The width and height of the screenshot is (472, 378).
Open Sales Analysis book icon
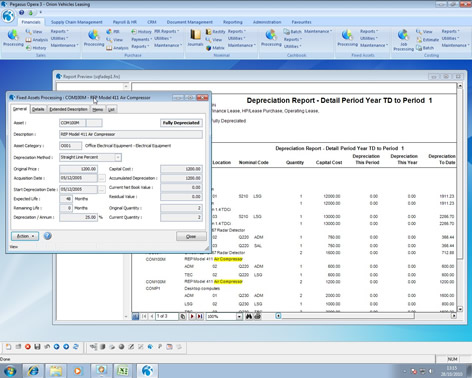29,40
